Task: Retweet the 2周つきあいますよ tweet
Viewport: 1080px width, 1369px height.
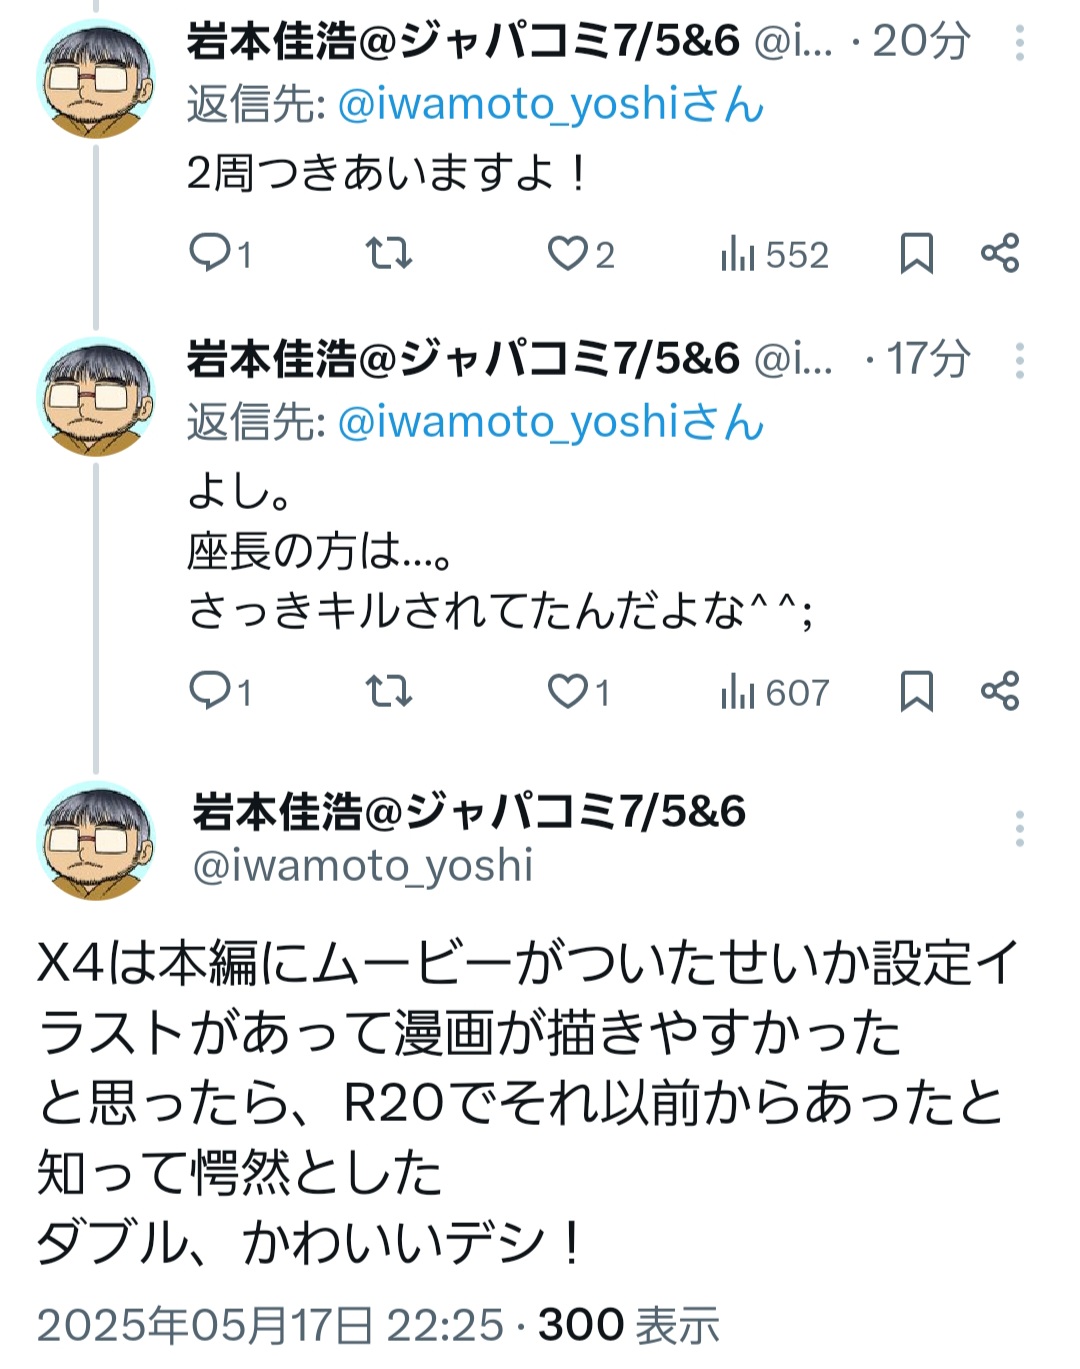Action: [388, 253]
